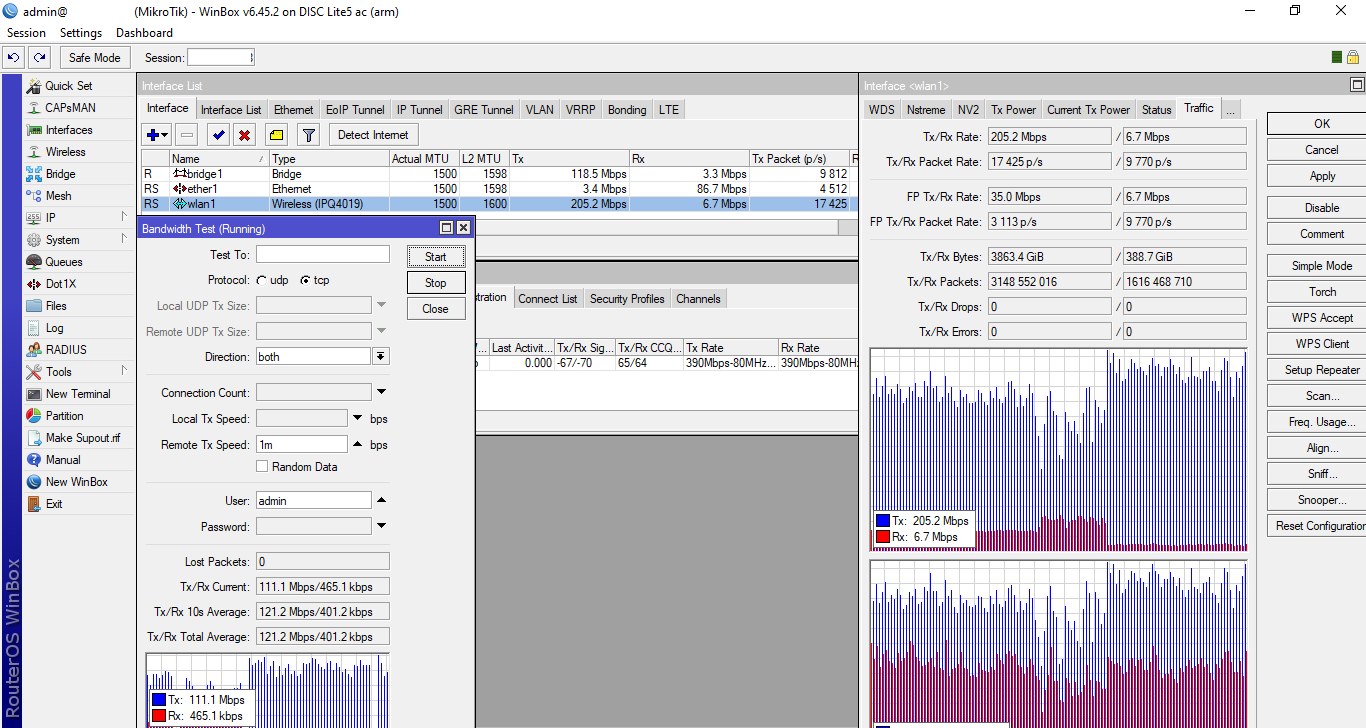
Task: Open the Dashboard menu
Action: click(144, 33)
